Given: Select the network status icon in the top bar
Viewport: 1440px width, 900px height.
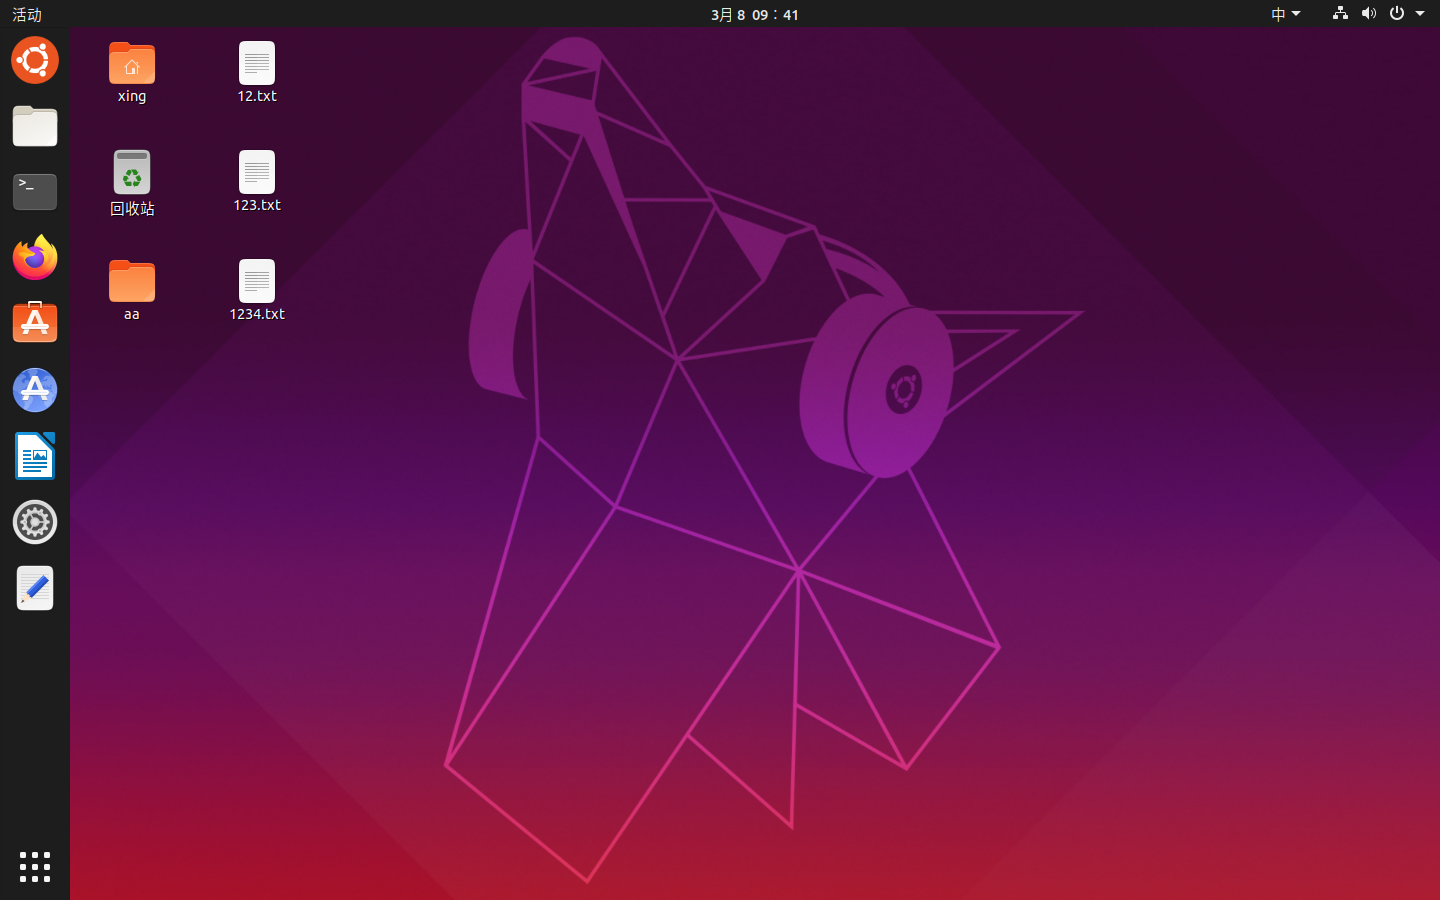Looking at the screenshot, I should (x=1340, y=14).
